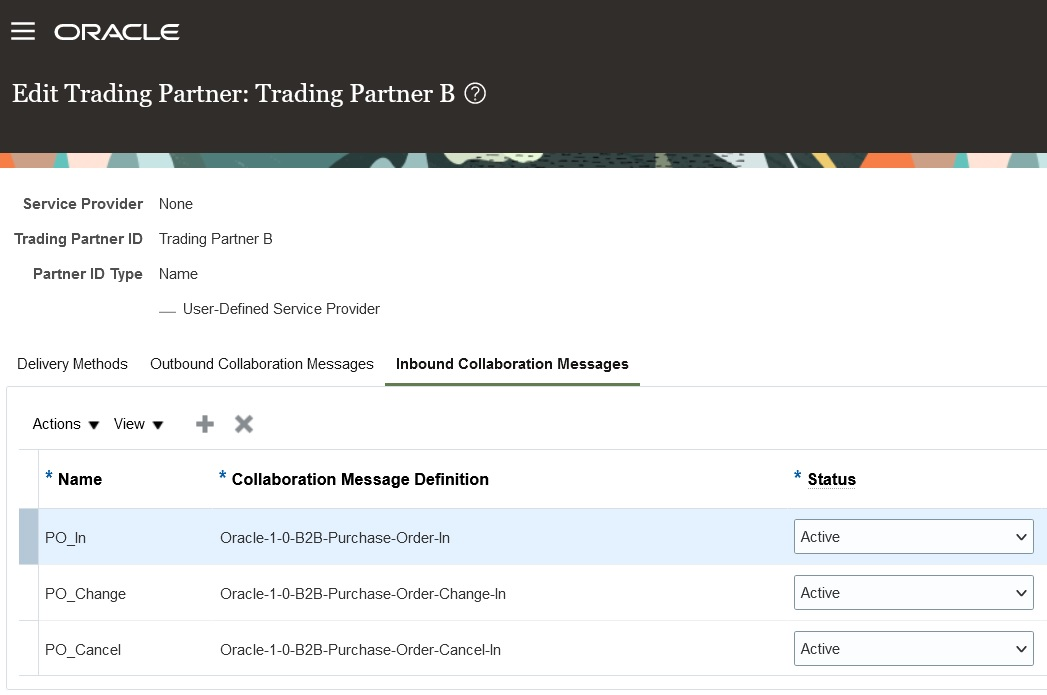
Task: Switch to the Delivery Methods tab
Action: pyautogui.click(x=71, y=364)
